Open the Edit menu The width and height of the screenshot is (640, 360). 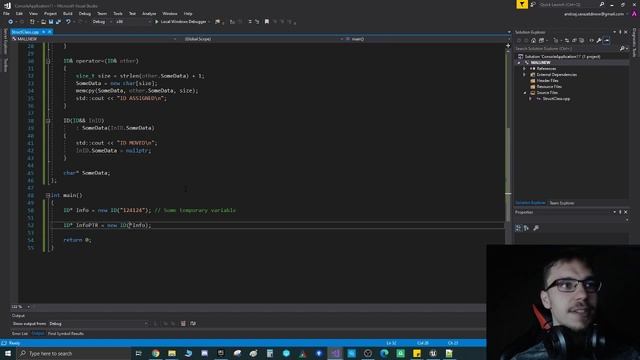click(x=19, y=13)
